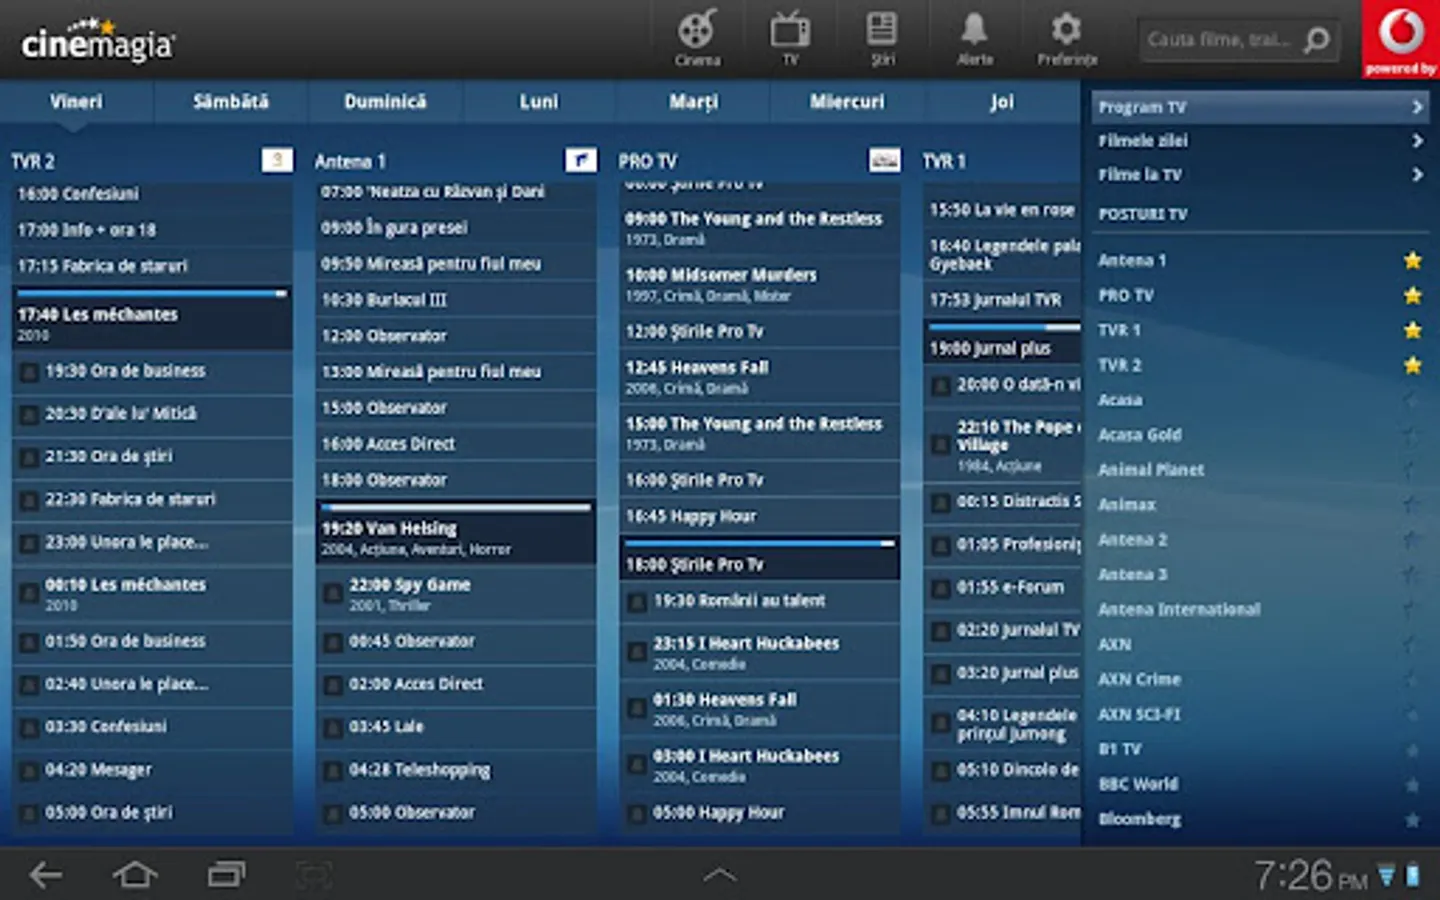Viewport: 1440px width, 900px height.
Task: Favorite Bloomberg star
Action: (x=1412, y=819)
